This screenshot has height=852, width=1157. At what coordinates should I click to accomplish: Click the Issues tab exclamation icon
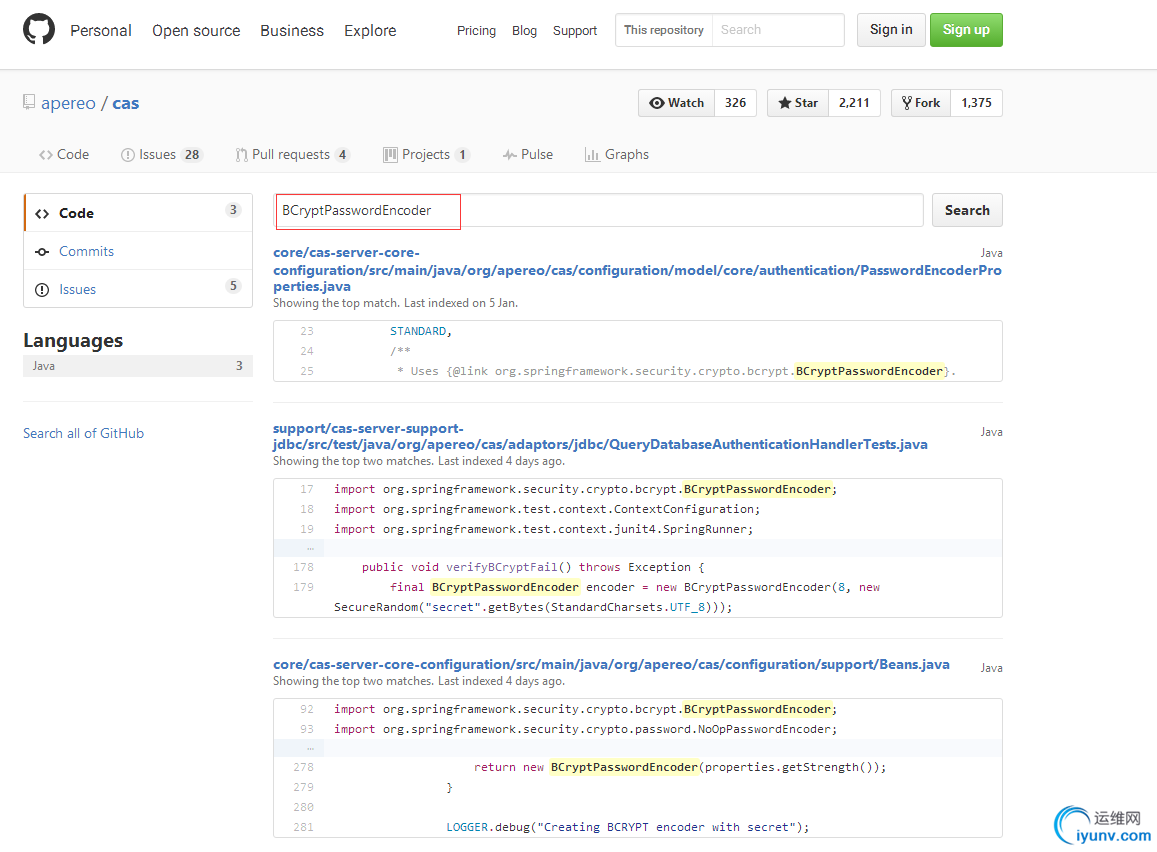[128, 155]
